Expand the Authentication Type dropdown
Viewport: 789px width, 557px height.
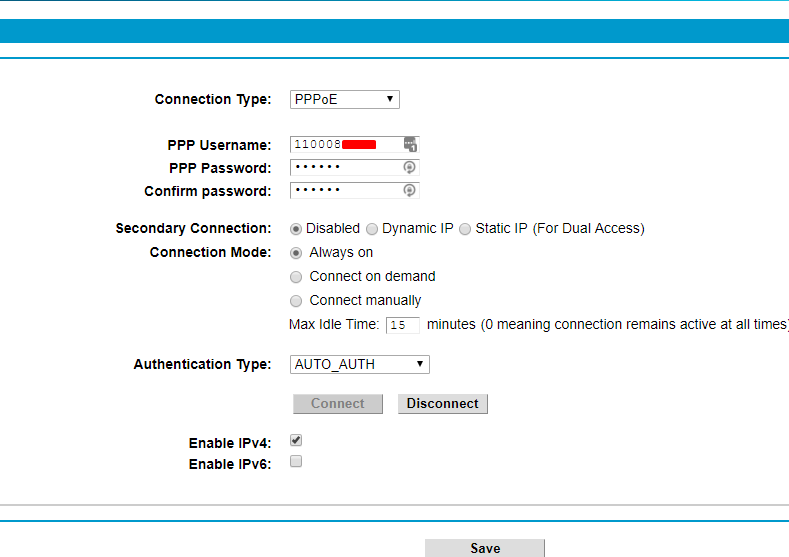360,364
